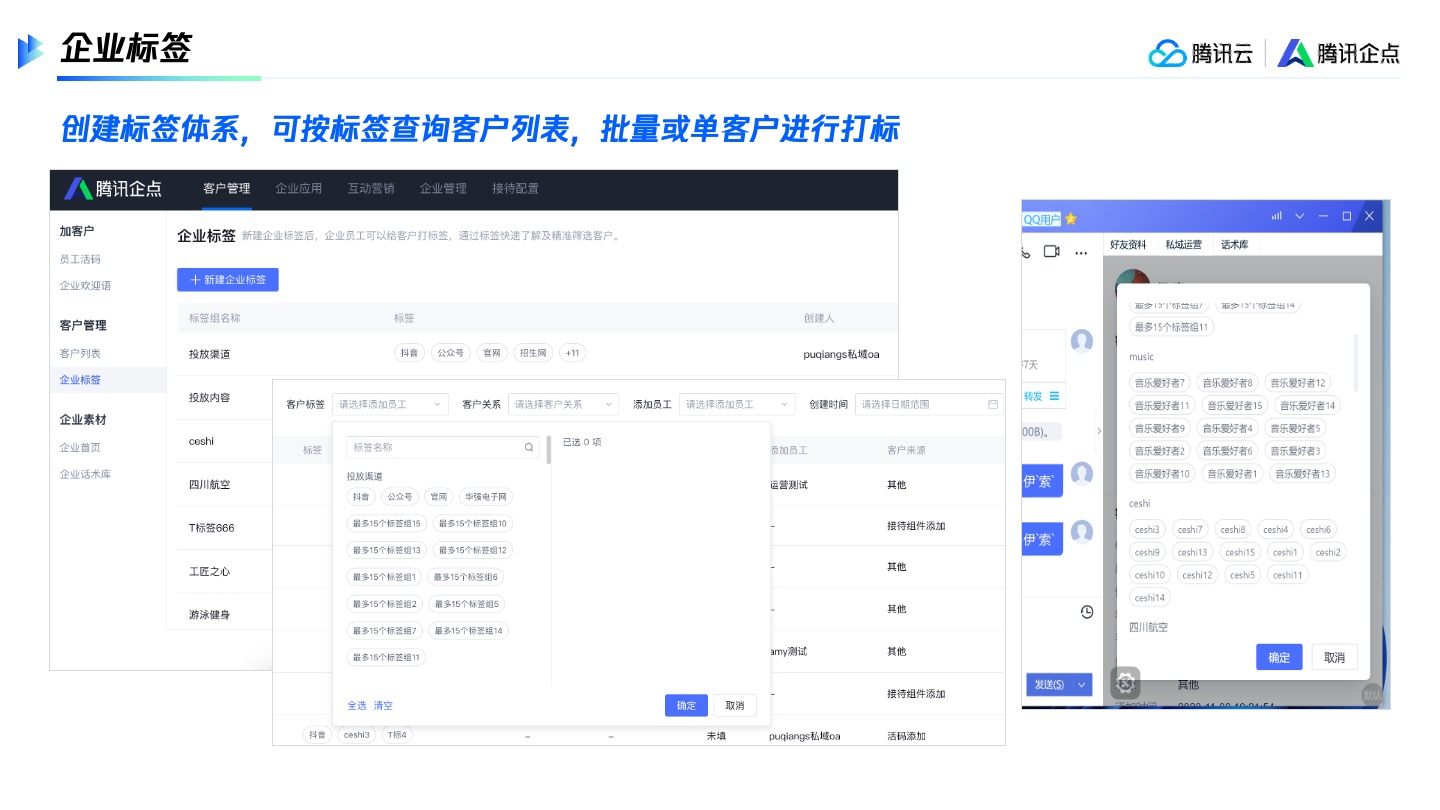
Task: Open 客户列表 in the left sidebar
Action: tap(80, 353)
